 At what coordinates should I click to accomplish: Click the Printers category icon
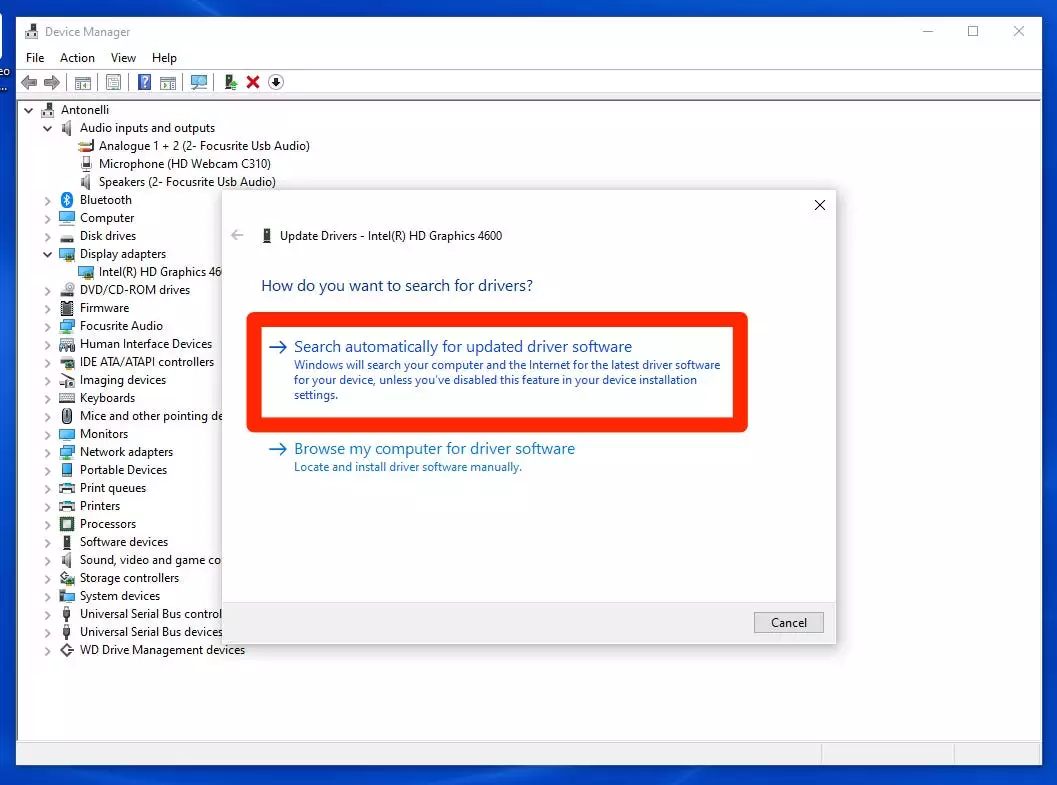(x=67, y=506)
